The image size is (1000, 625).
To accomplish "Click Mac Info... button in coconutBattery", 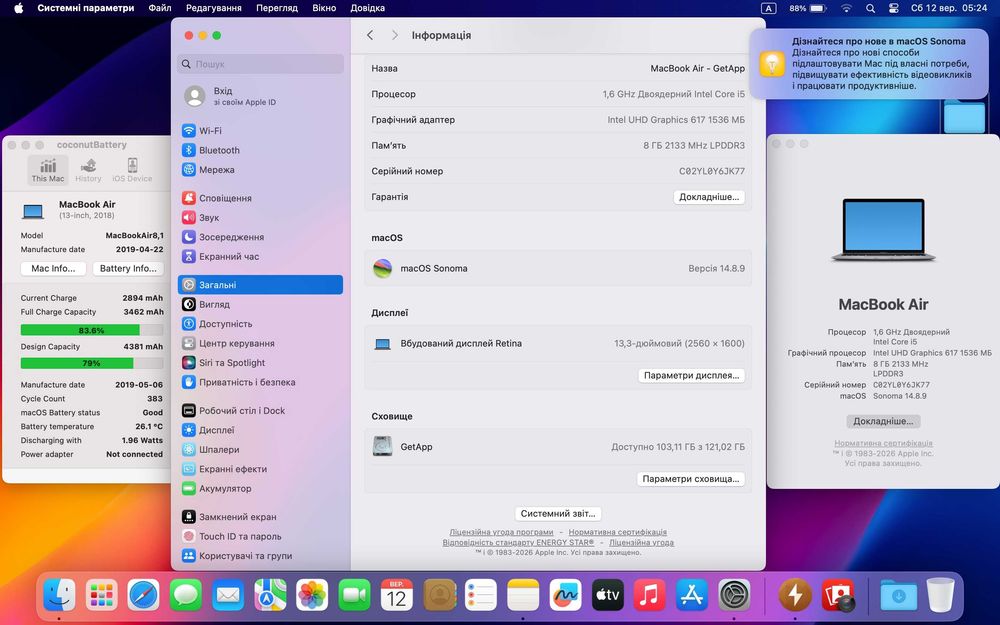I will (53, 268).
